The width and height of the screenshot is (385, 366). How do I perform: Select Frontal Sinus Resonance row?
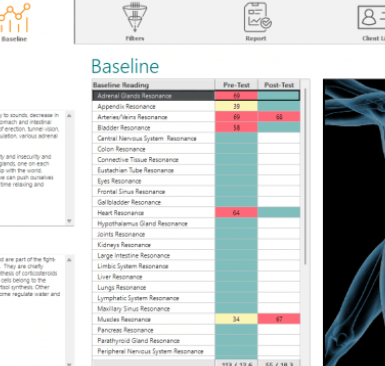[196, 192]
